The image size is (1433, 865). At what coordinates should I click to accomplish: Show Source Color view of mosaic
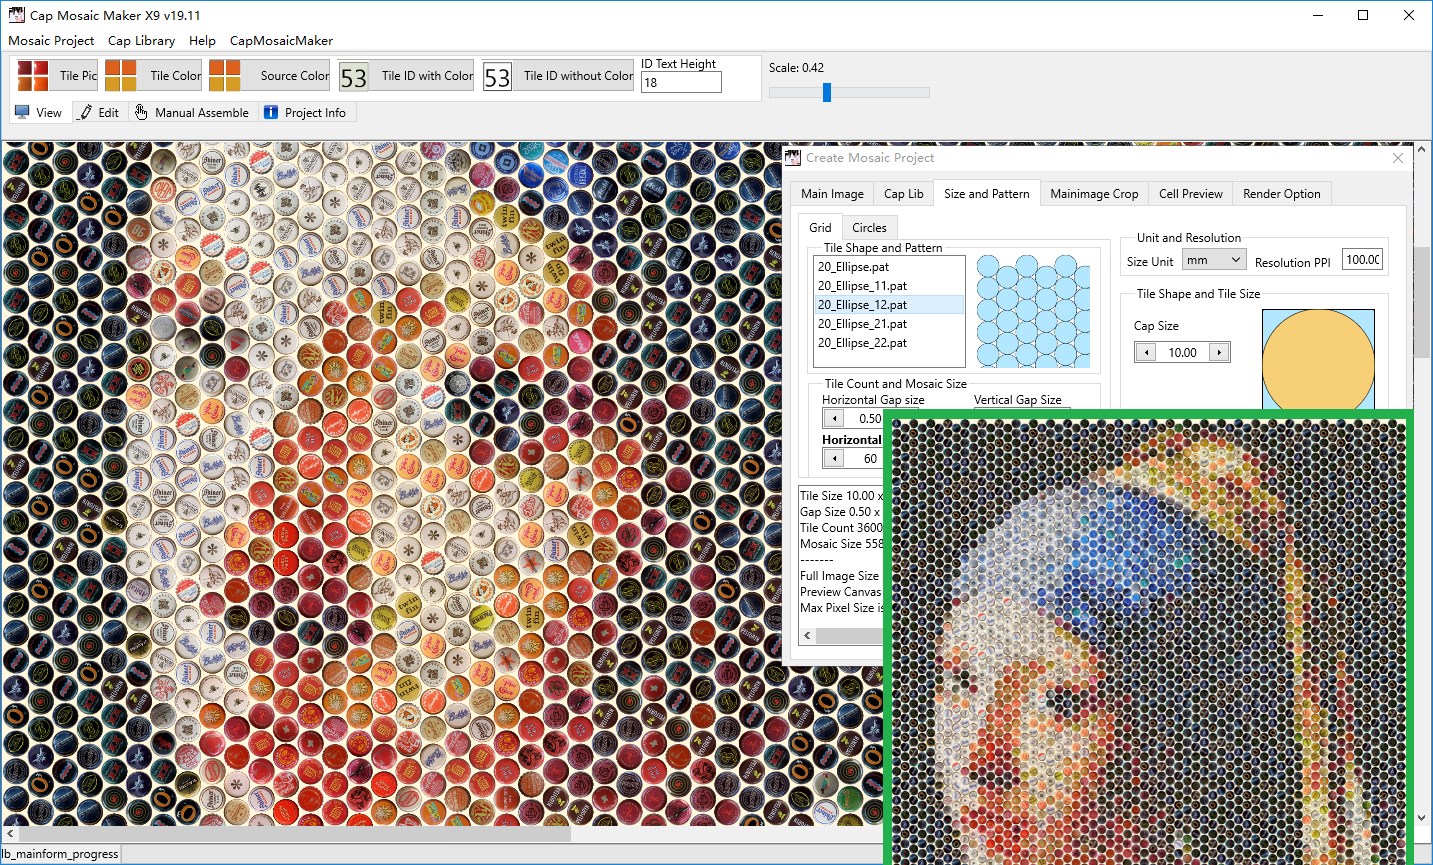269,76
